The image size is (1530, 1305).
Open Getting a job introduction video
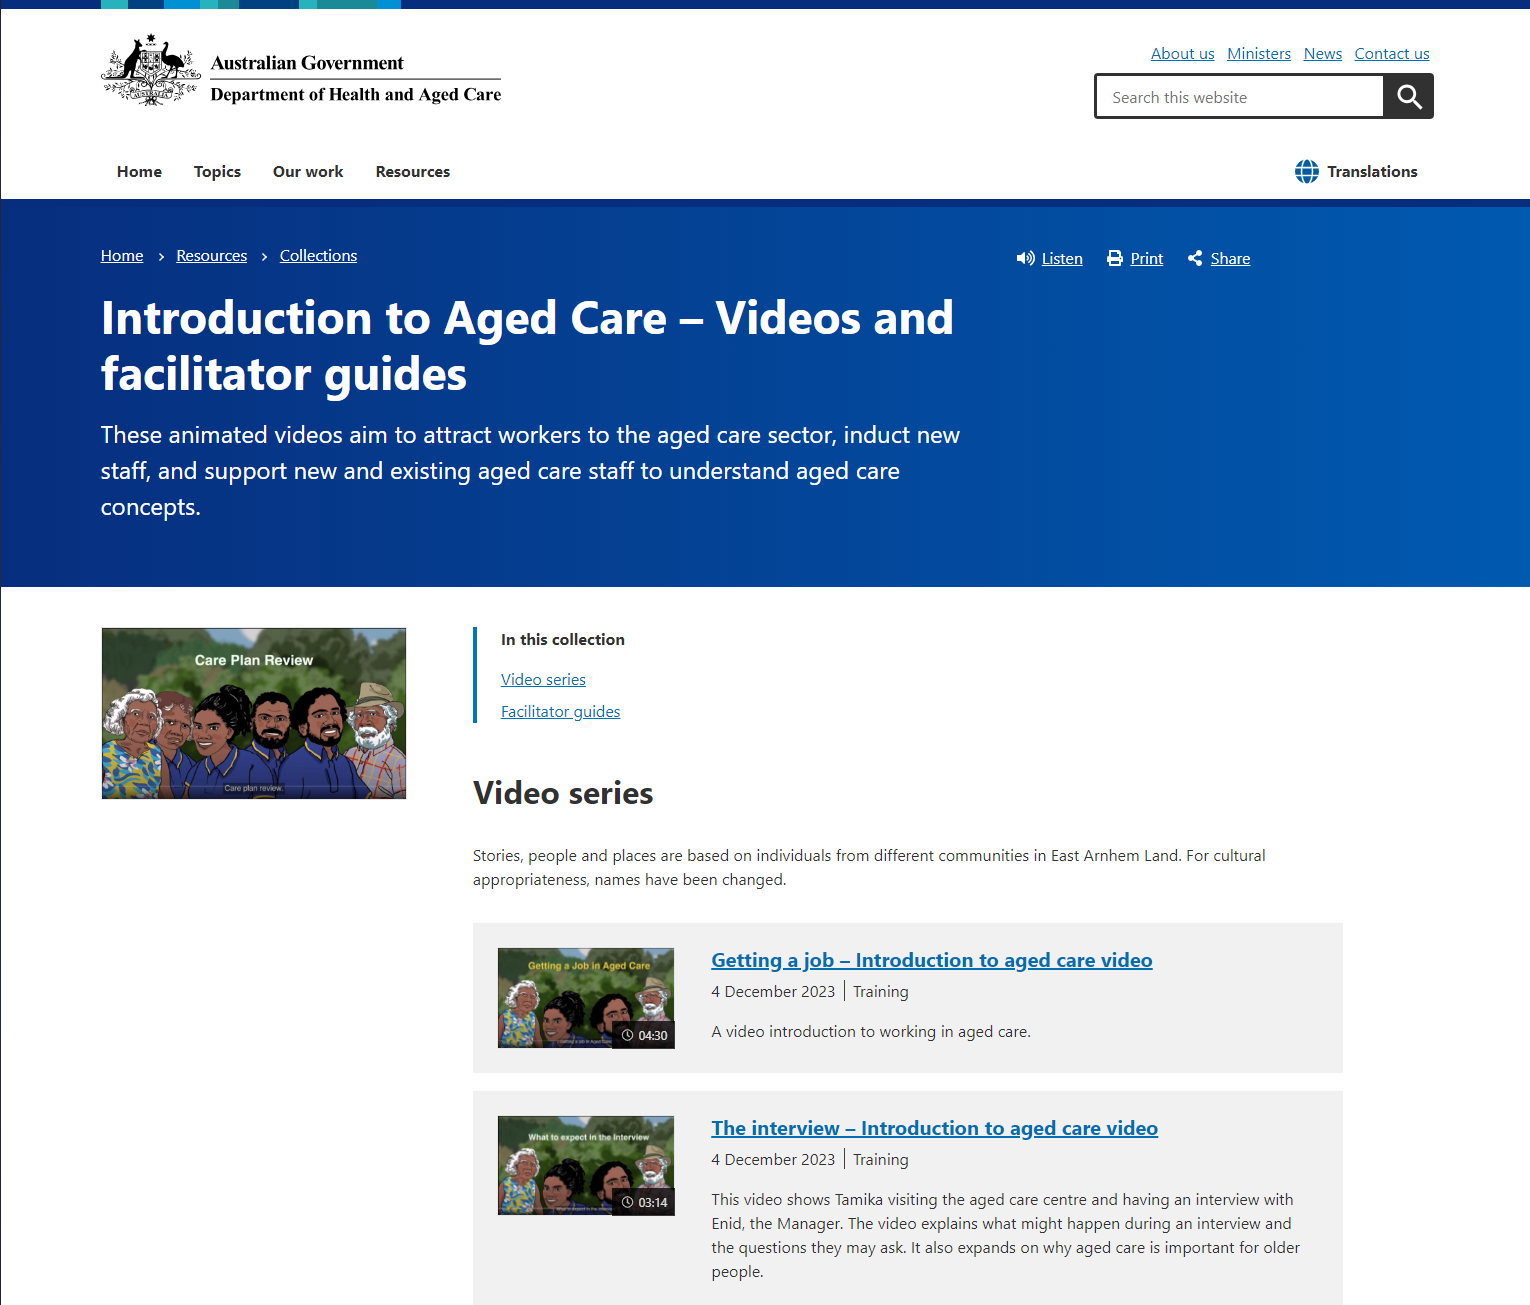pyautogui.click(x=931, y=960)
